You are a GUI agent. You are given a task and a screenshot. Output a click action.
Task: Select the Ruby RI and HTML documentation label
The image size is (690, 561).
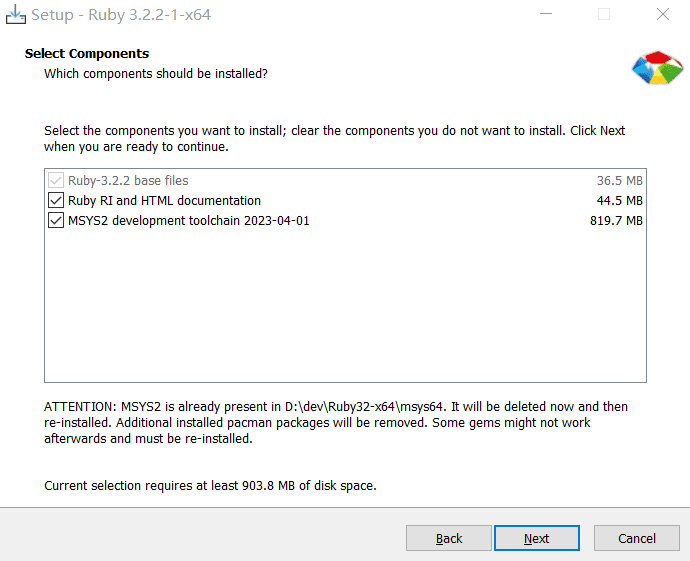tap(164, 201)
